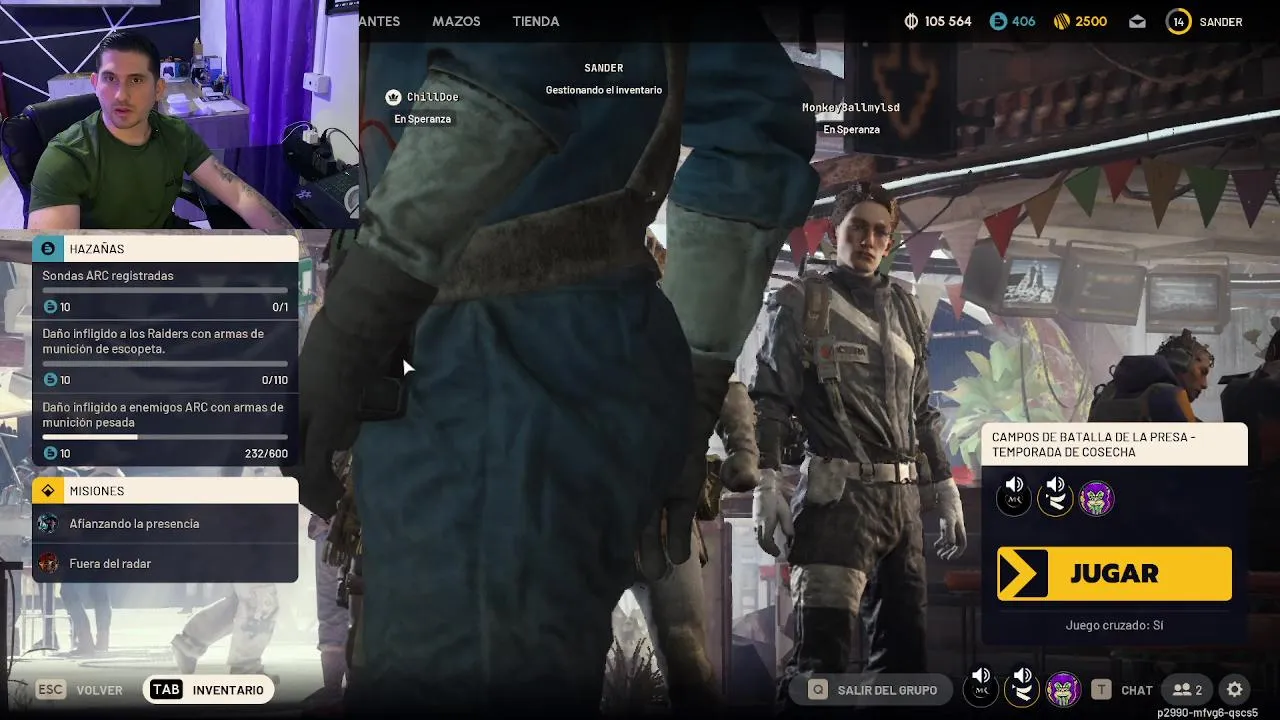Screen dimensions: 1280x720
Task: Open the CHAT panel
Action: point(1137,690)
